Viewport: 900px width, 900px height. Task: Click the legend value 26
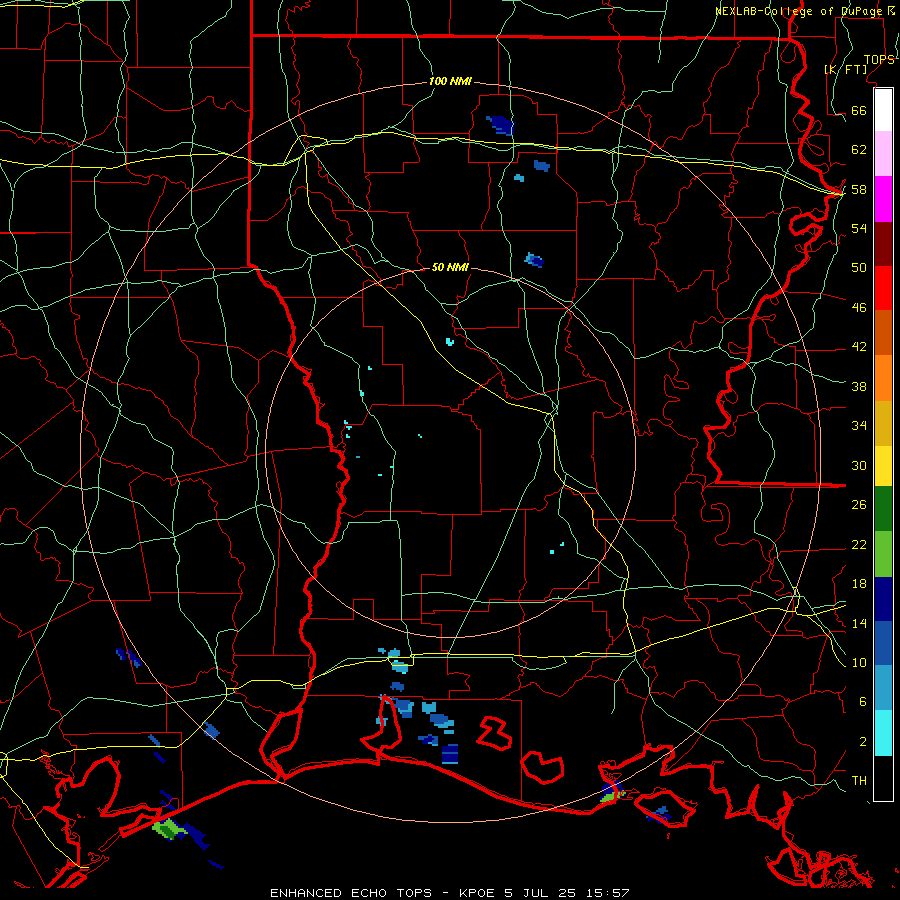click(x=859, y=505)
